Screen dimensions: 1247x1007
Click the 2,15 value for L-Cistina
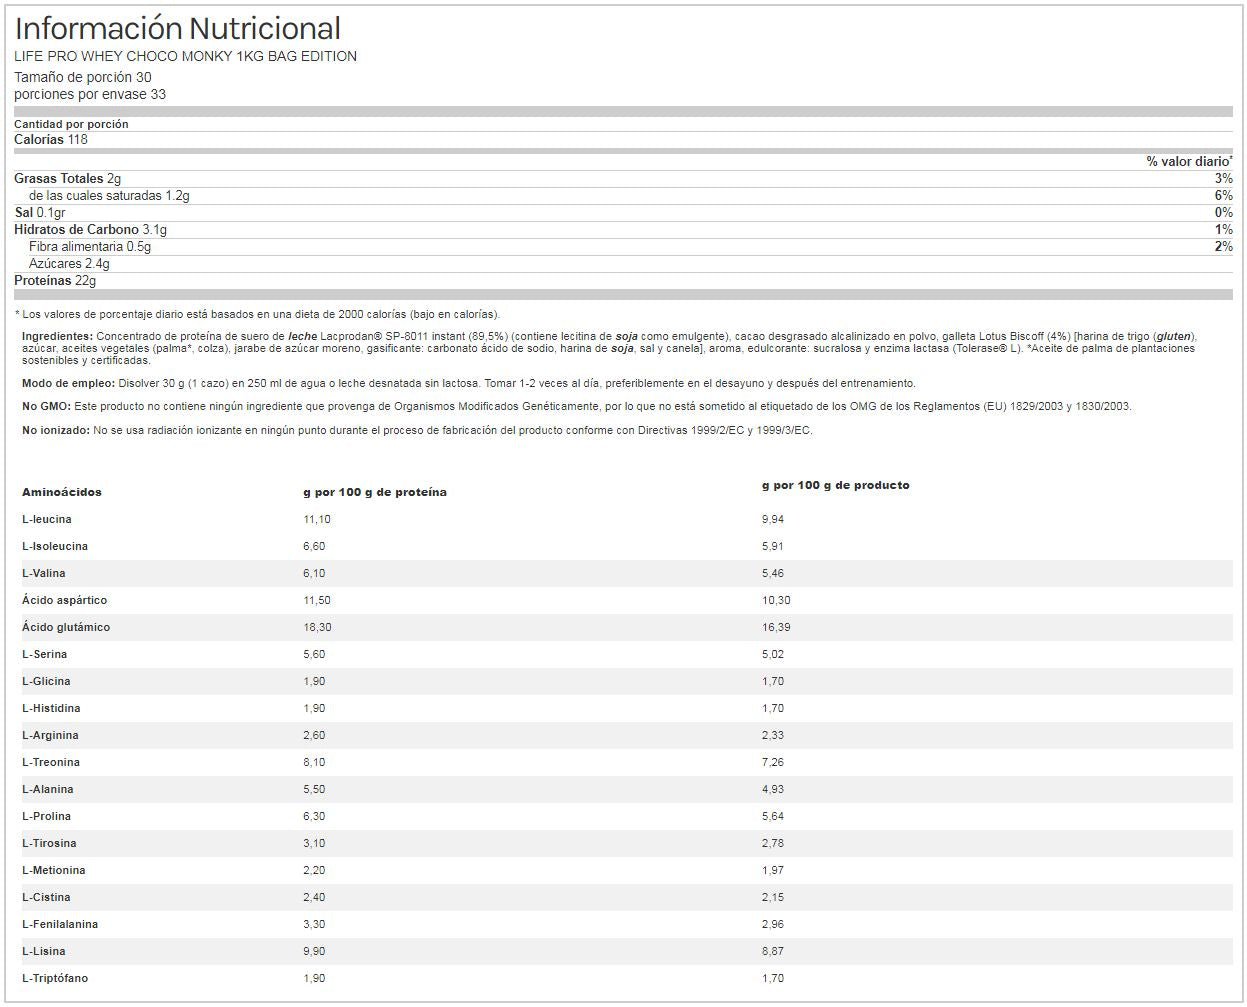pos(773,897)
